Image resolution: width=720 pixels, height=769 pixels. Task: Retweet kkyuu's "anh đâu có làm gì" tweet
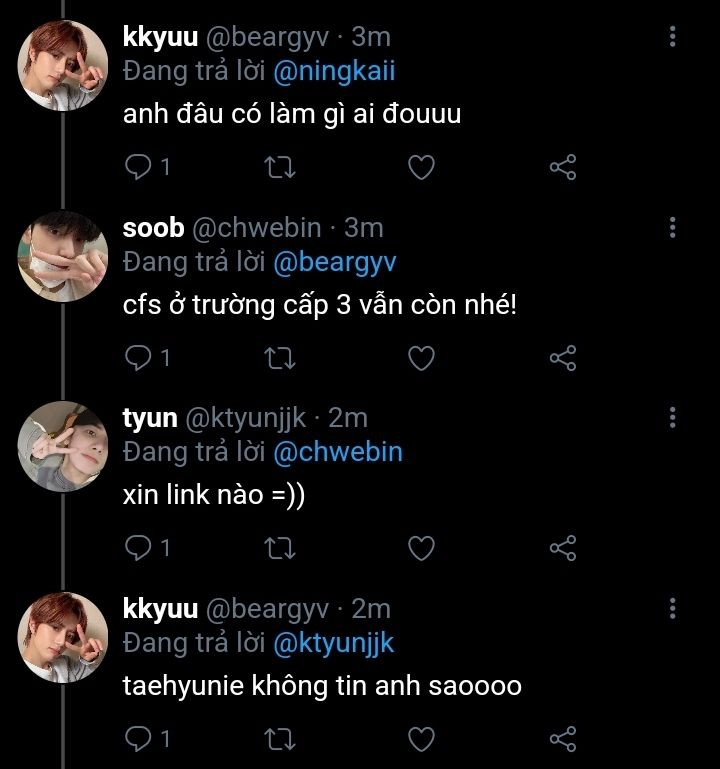point(279,167)
